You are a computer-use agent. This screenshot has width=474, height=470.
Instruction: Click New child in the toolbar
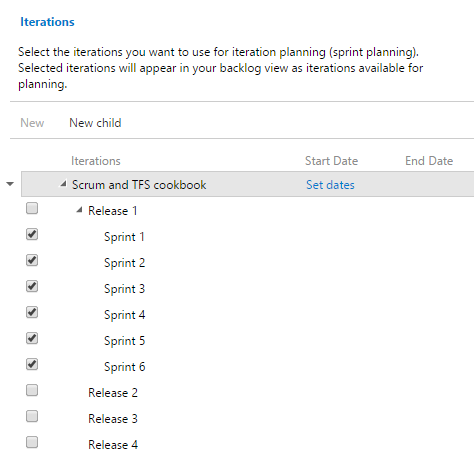pyautogui.click(x=95, y=123)
